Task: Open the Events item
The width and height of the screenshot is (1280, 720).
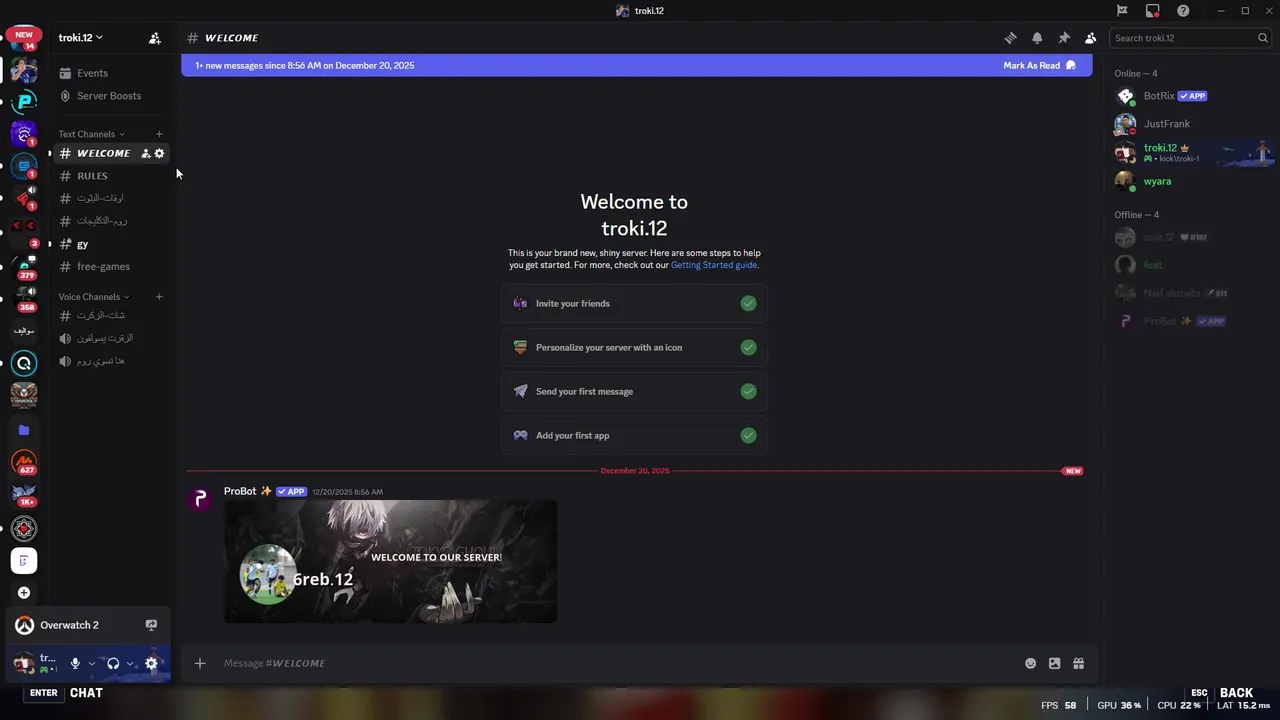Action: click(x=110, y=73)
